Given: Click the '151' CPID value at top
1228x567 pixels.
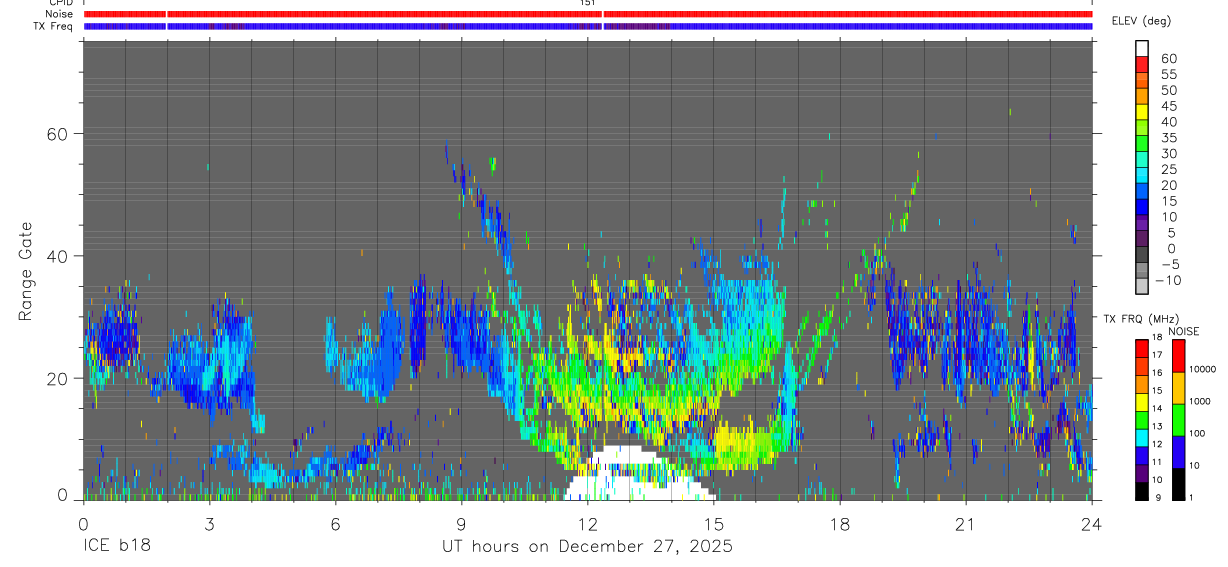Looking at the screenshot, I should coord(587,3).
